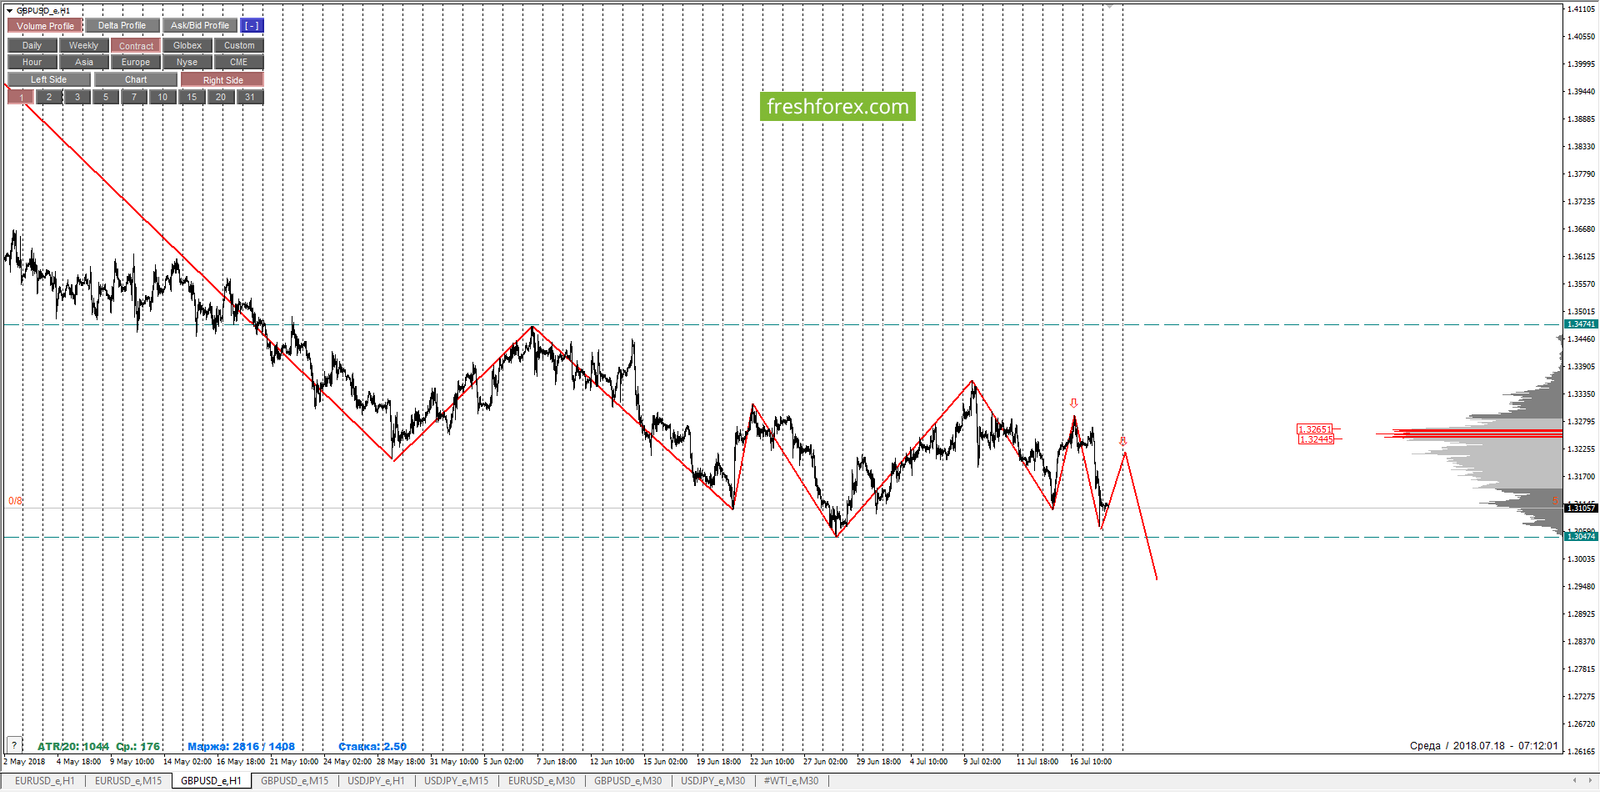Image resolution: width=1600 pixels, height=792 pixels.
Task: Enable the Volume Profile mode
Action: click(45, 26)
